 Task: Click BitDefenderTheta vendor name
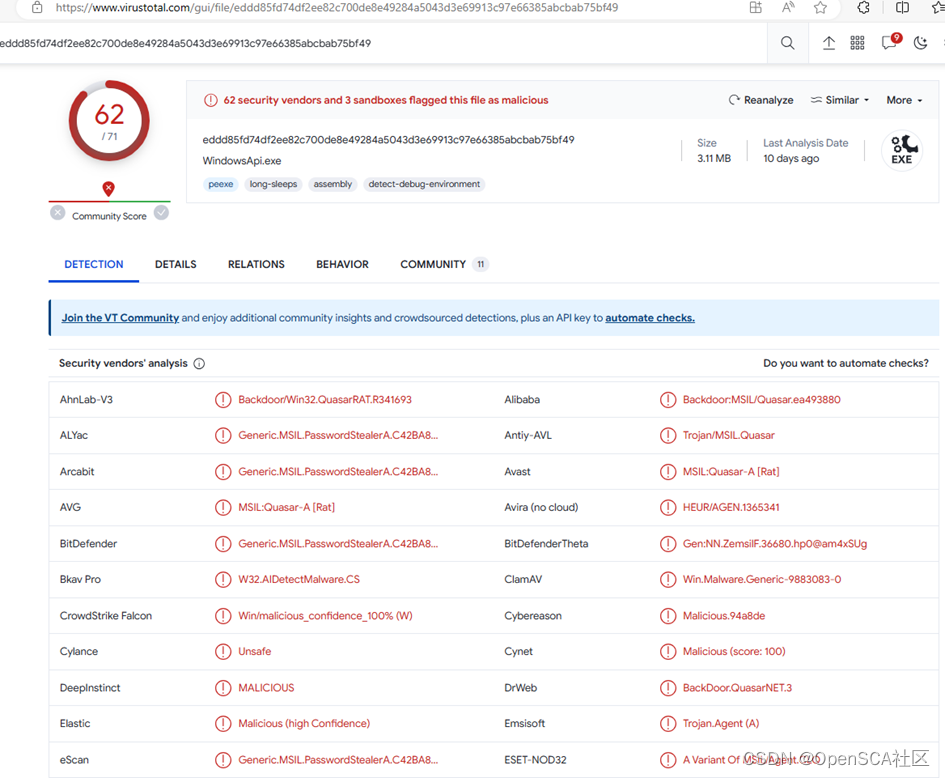[x=546, y=544]
